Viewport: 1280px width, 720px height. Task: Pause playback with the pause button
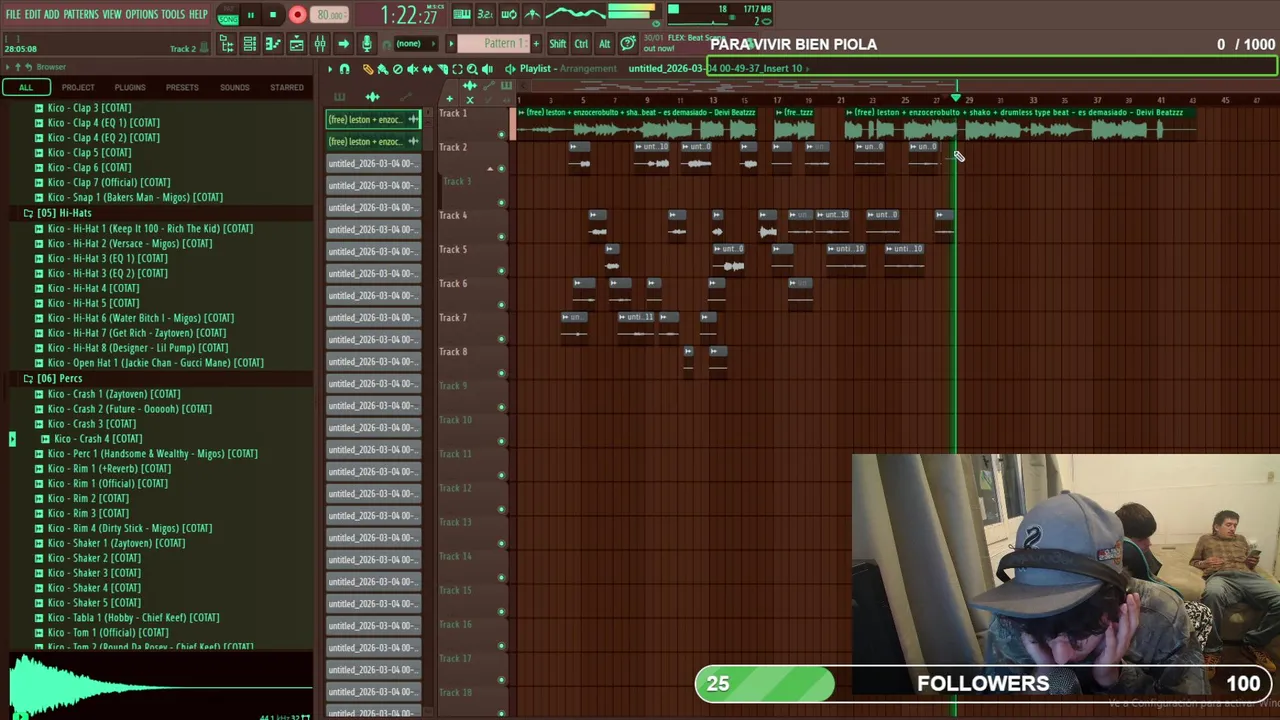pyautogui.click(x=250, y=15)
